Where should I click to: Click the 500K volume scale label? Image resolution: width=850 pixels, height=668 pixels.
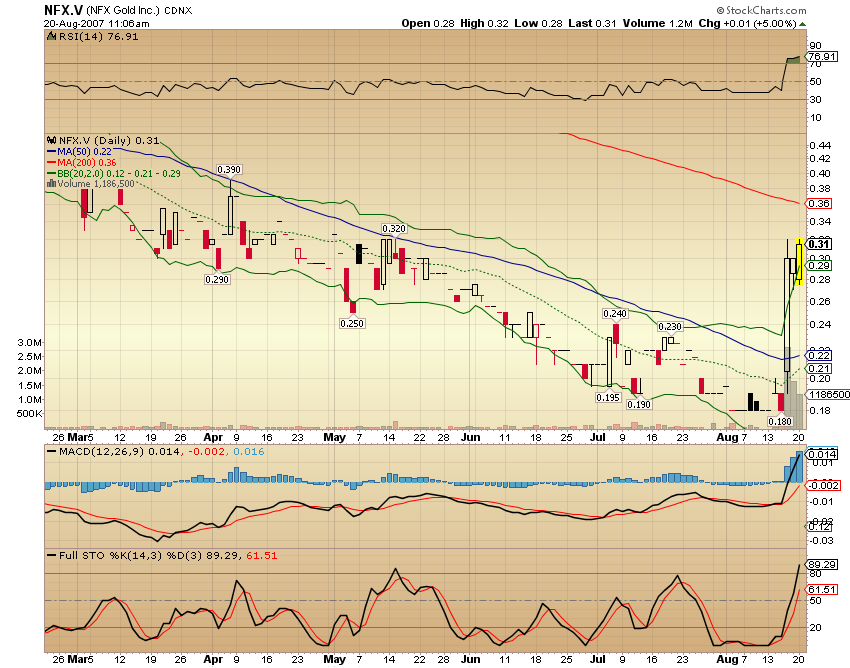pyautogui.click(x=30, y=414)
